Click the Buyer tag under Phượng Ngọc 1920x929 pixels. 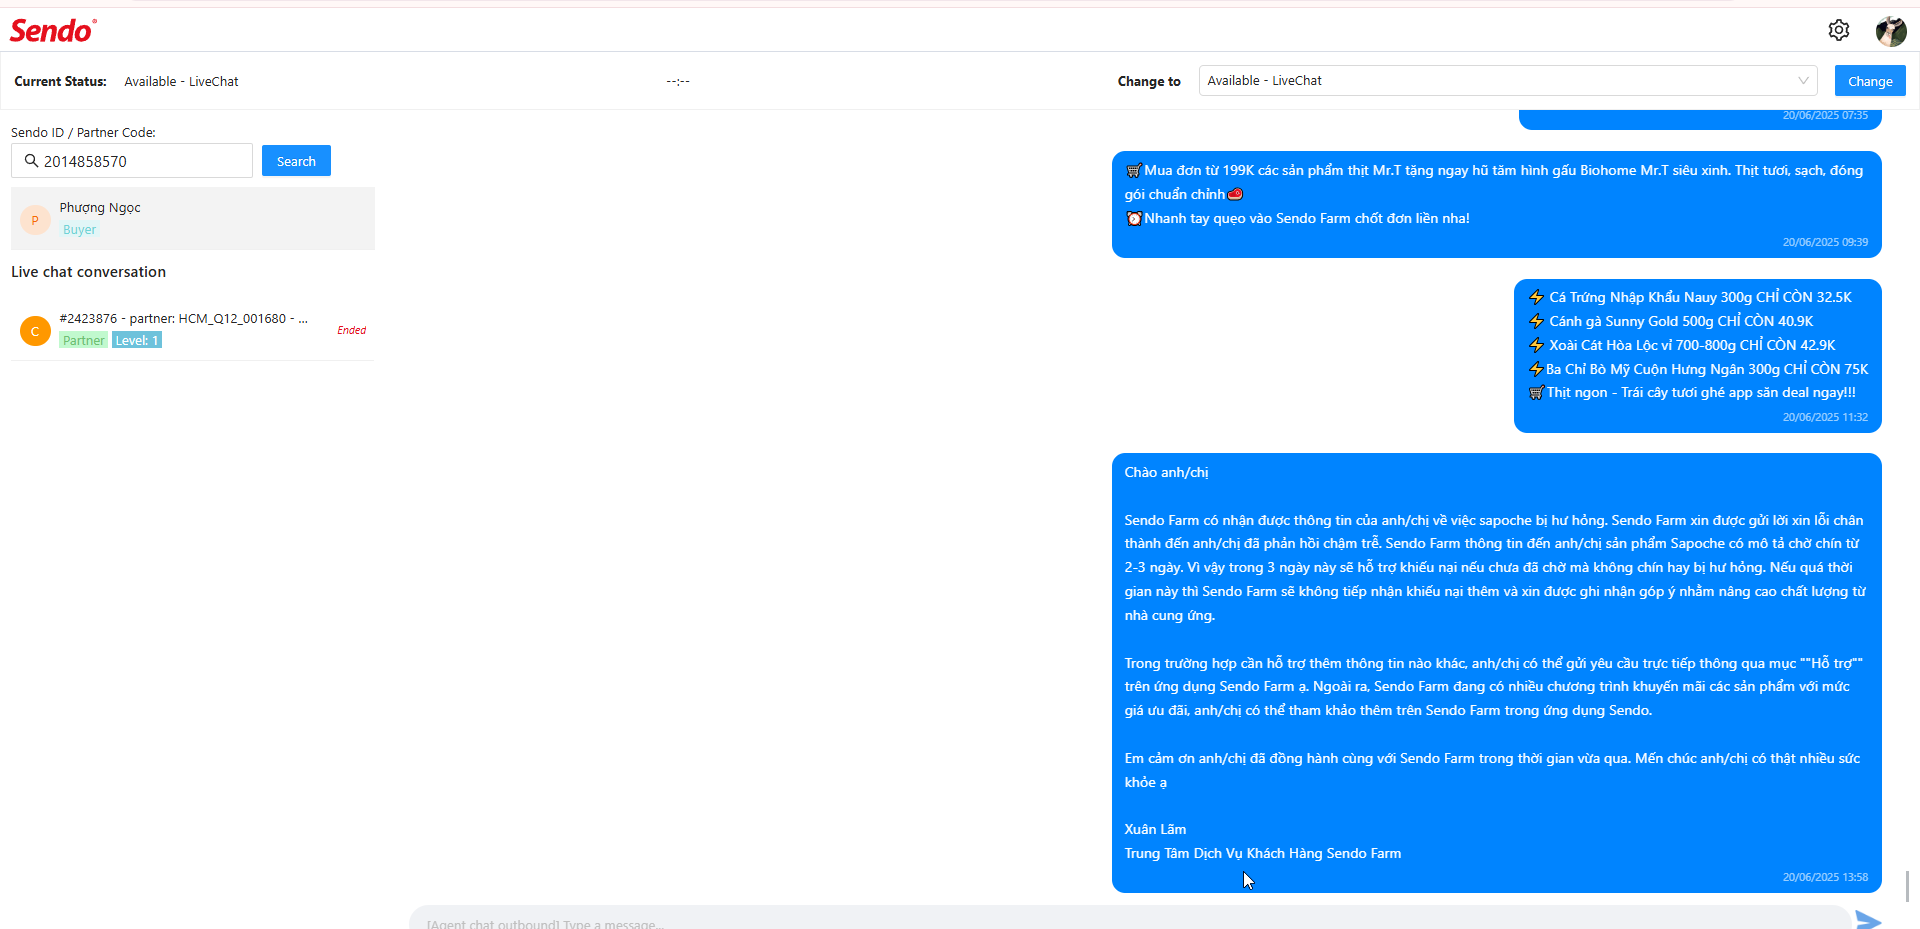click(x=79, y=230)
